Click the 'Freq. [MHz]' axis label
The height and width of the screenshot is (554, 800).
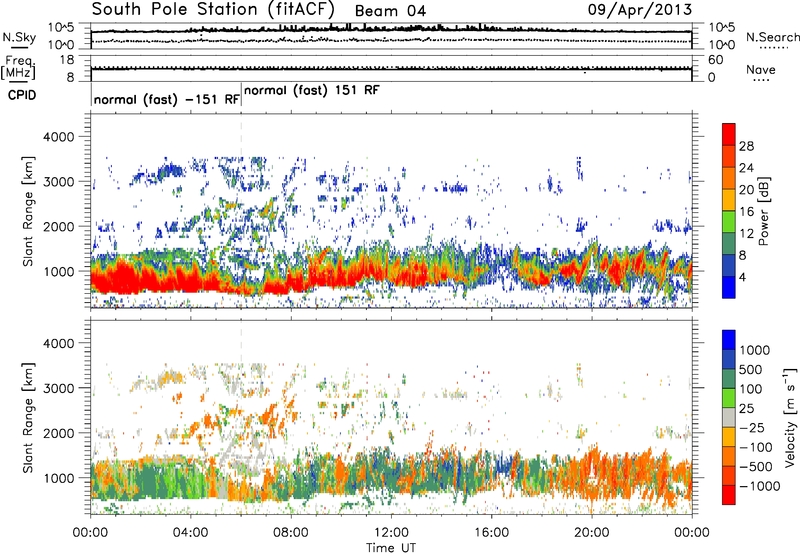pos(18,67)
